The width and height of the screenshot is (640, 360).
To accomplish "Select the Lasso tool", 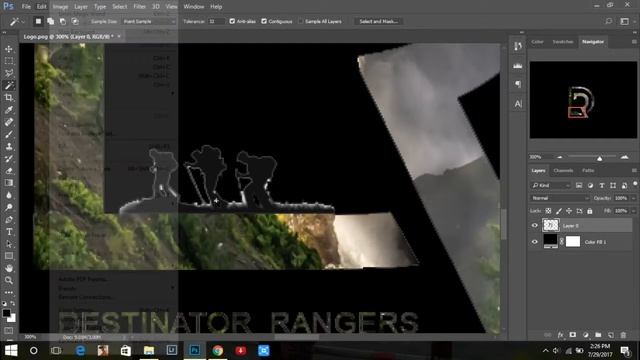I will click(9, 73).
